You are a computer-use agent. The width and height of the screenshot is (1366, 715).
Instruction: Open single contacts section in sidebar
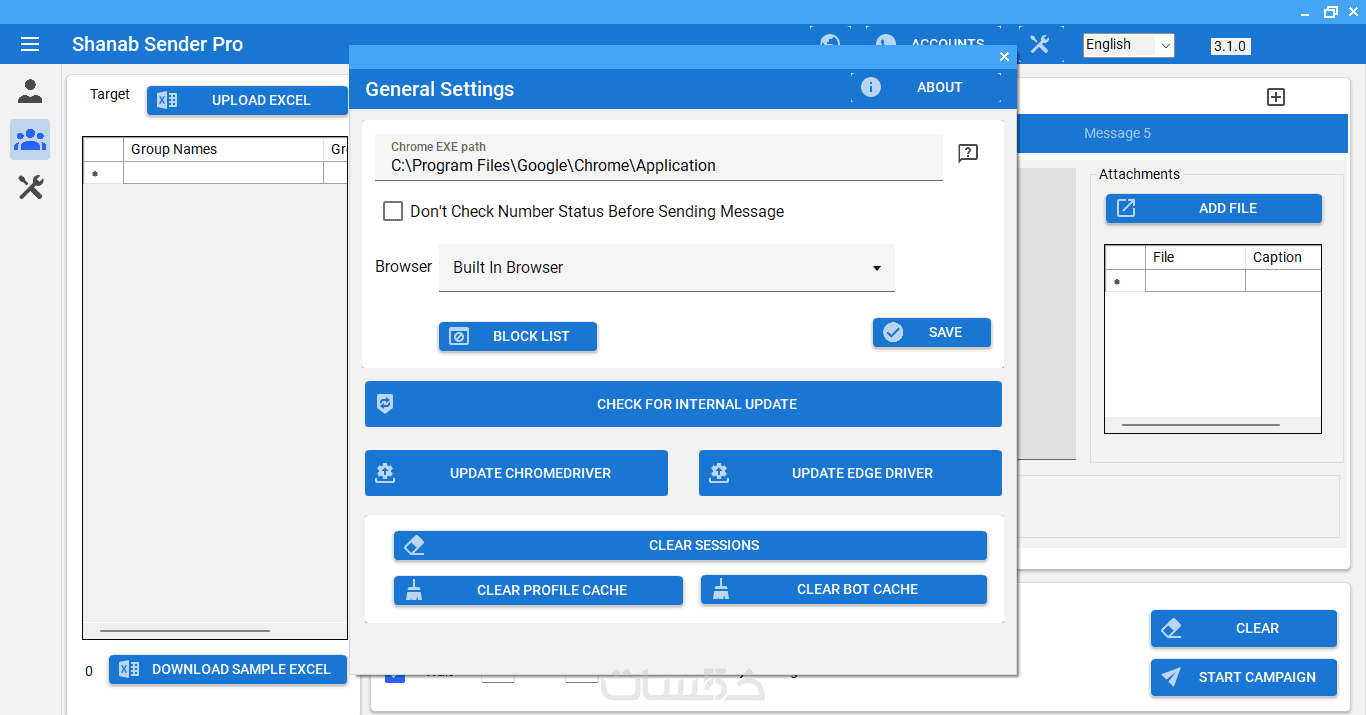[x=30, y=92]
